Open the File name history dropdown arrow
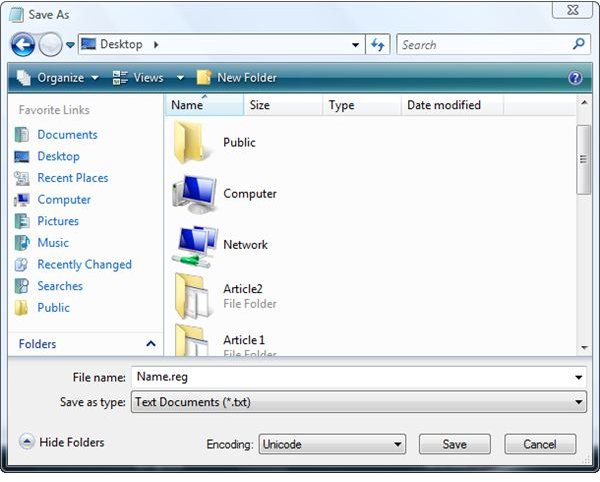Image resolution: width=600 pixels, height=482 pixels. pyautogui.click(x=578, y=378)
